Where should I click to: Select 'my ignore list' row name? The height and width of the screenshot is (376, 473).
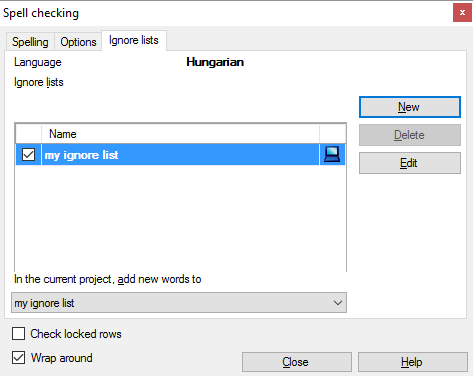pyautogui.click(x=180, y=155)
